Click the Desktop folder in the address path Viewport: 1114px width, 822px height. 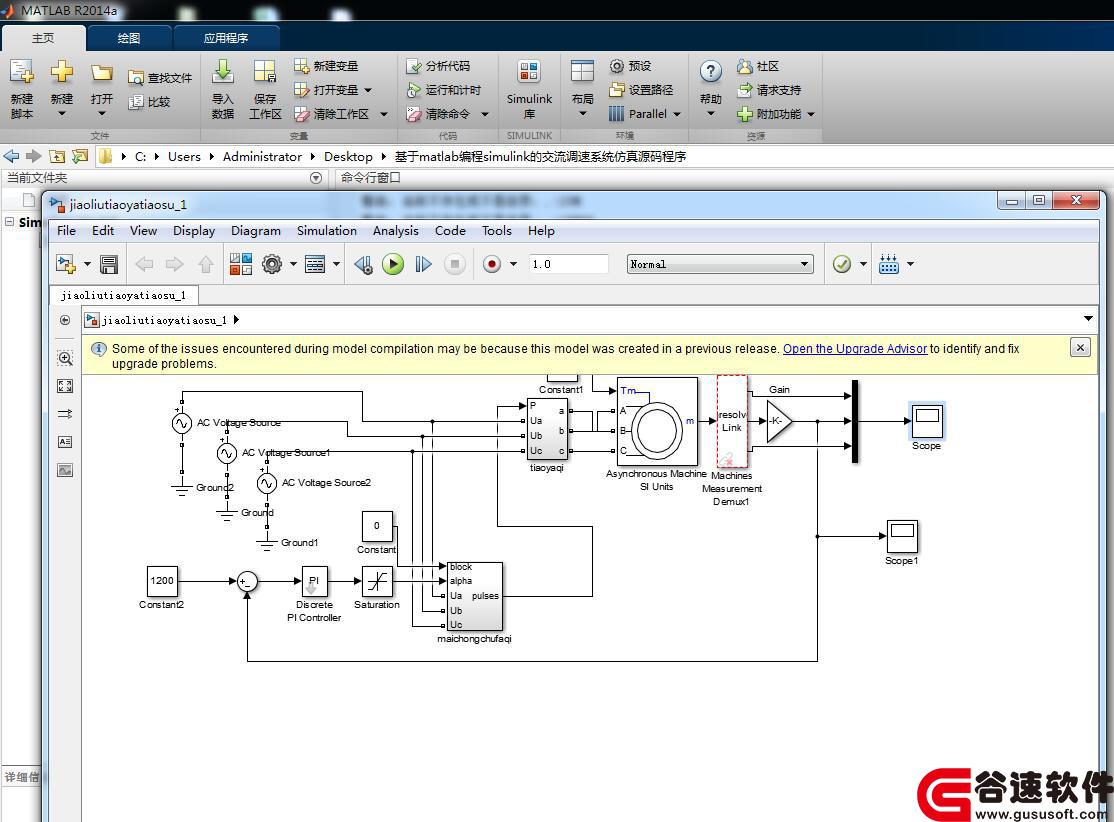[348, 156]
